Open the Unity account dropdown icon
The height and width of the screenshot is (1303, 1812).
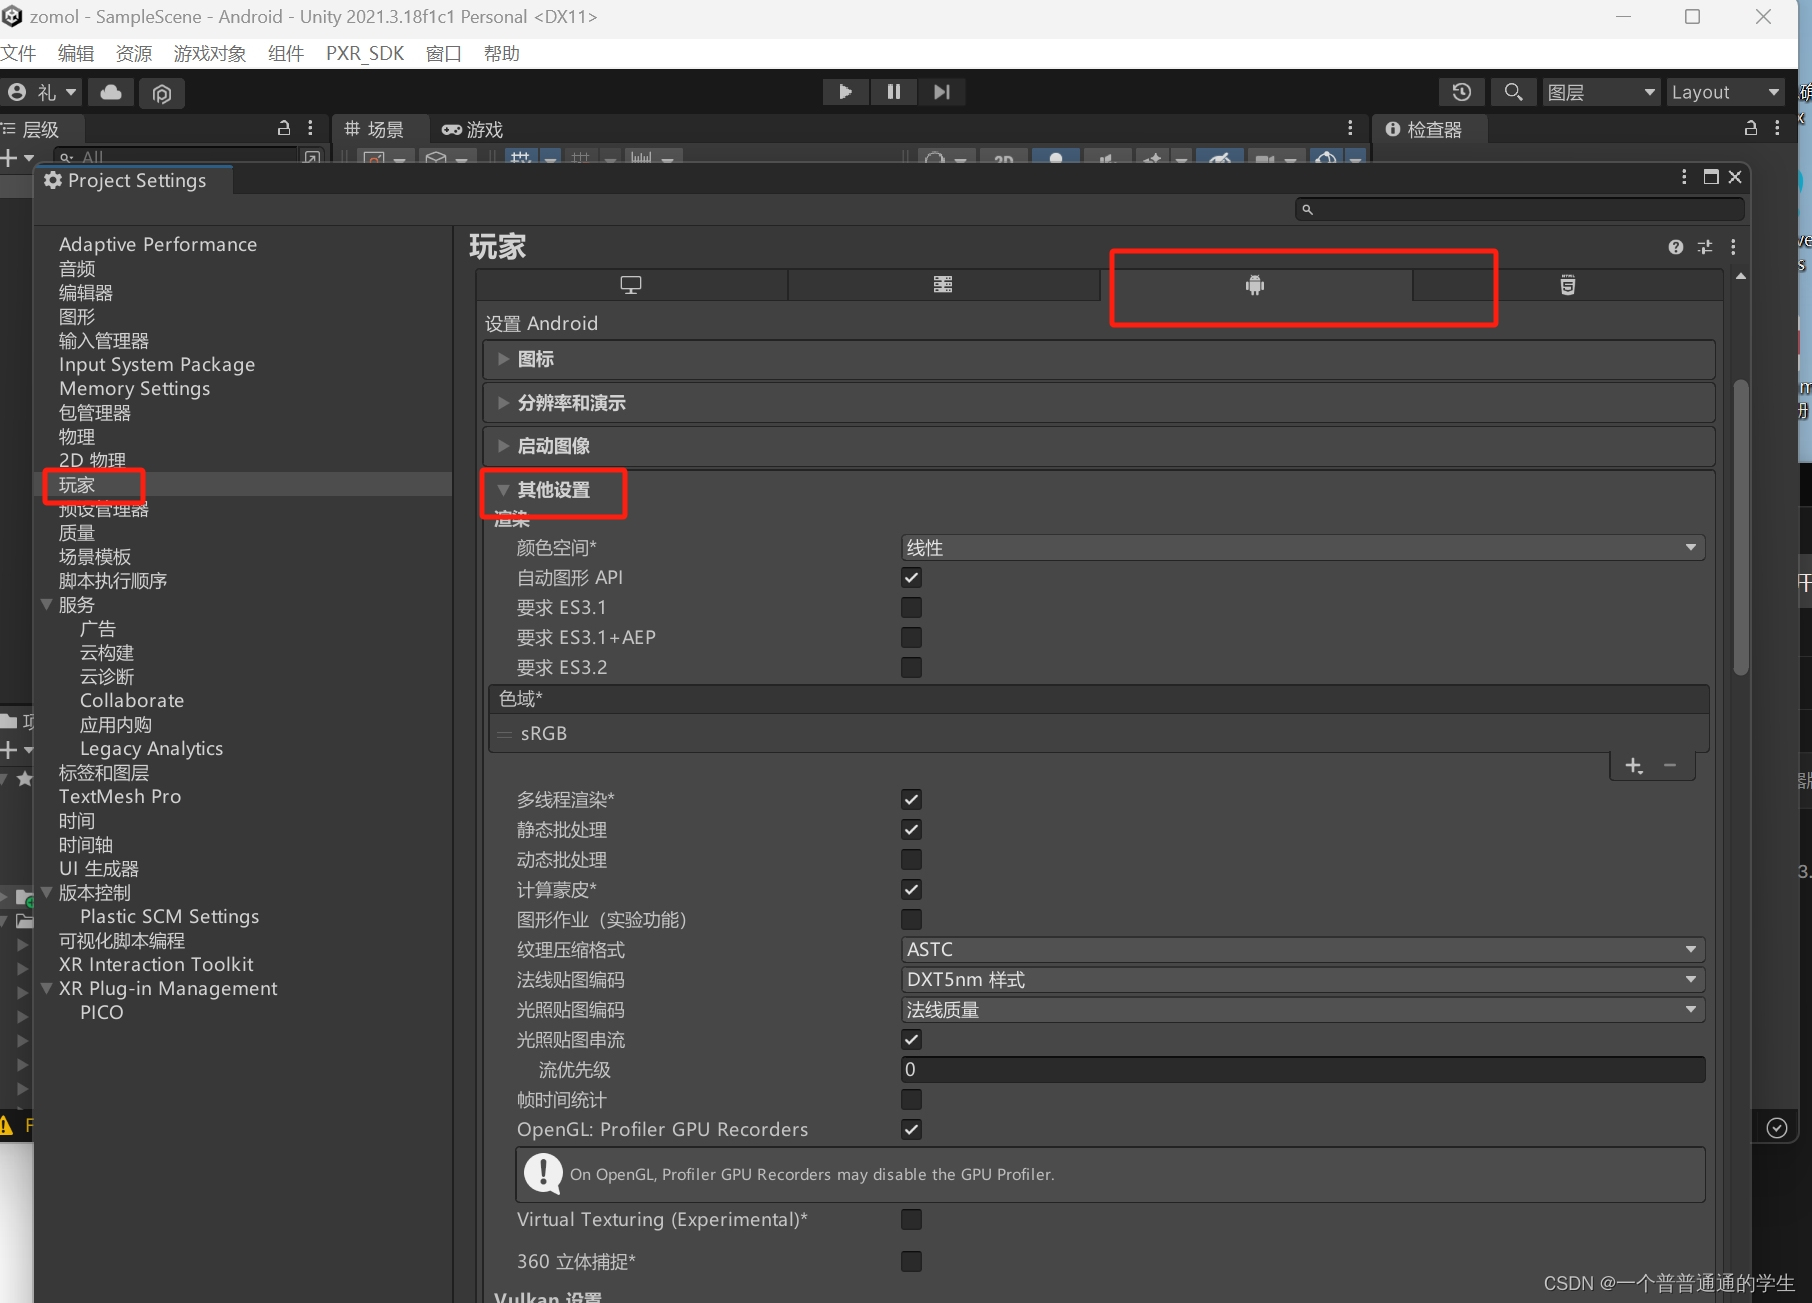[x=41, y=93]
